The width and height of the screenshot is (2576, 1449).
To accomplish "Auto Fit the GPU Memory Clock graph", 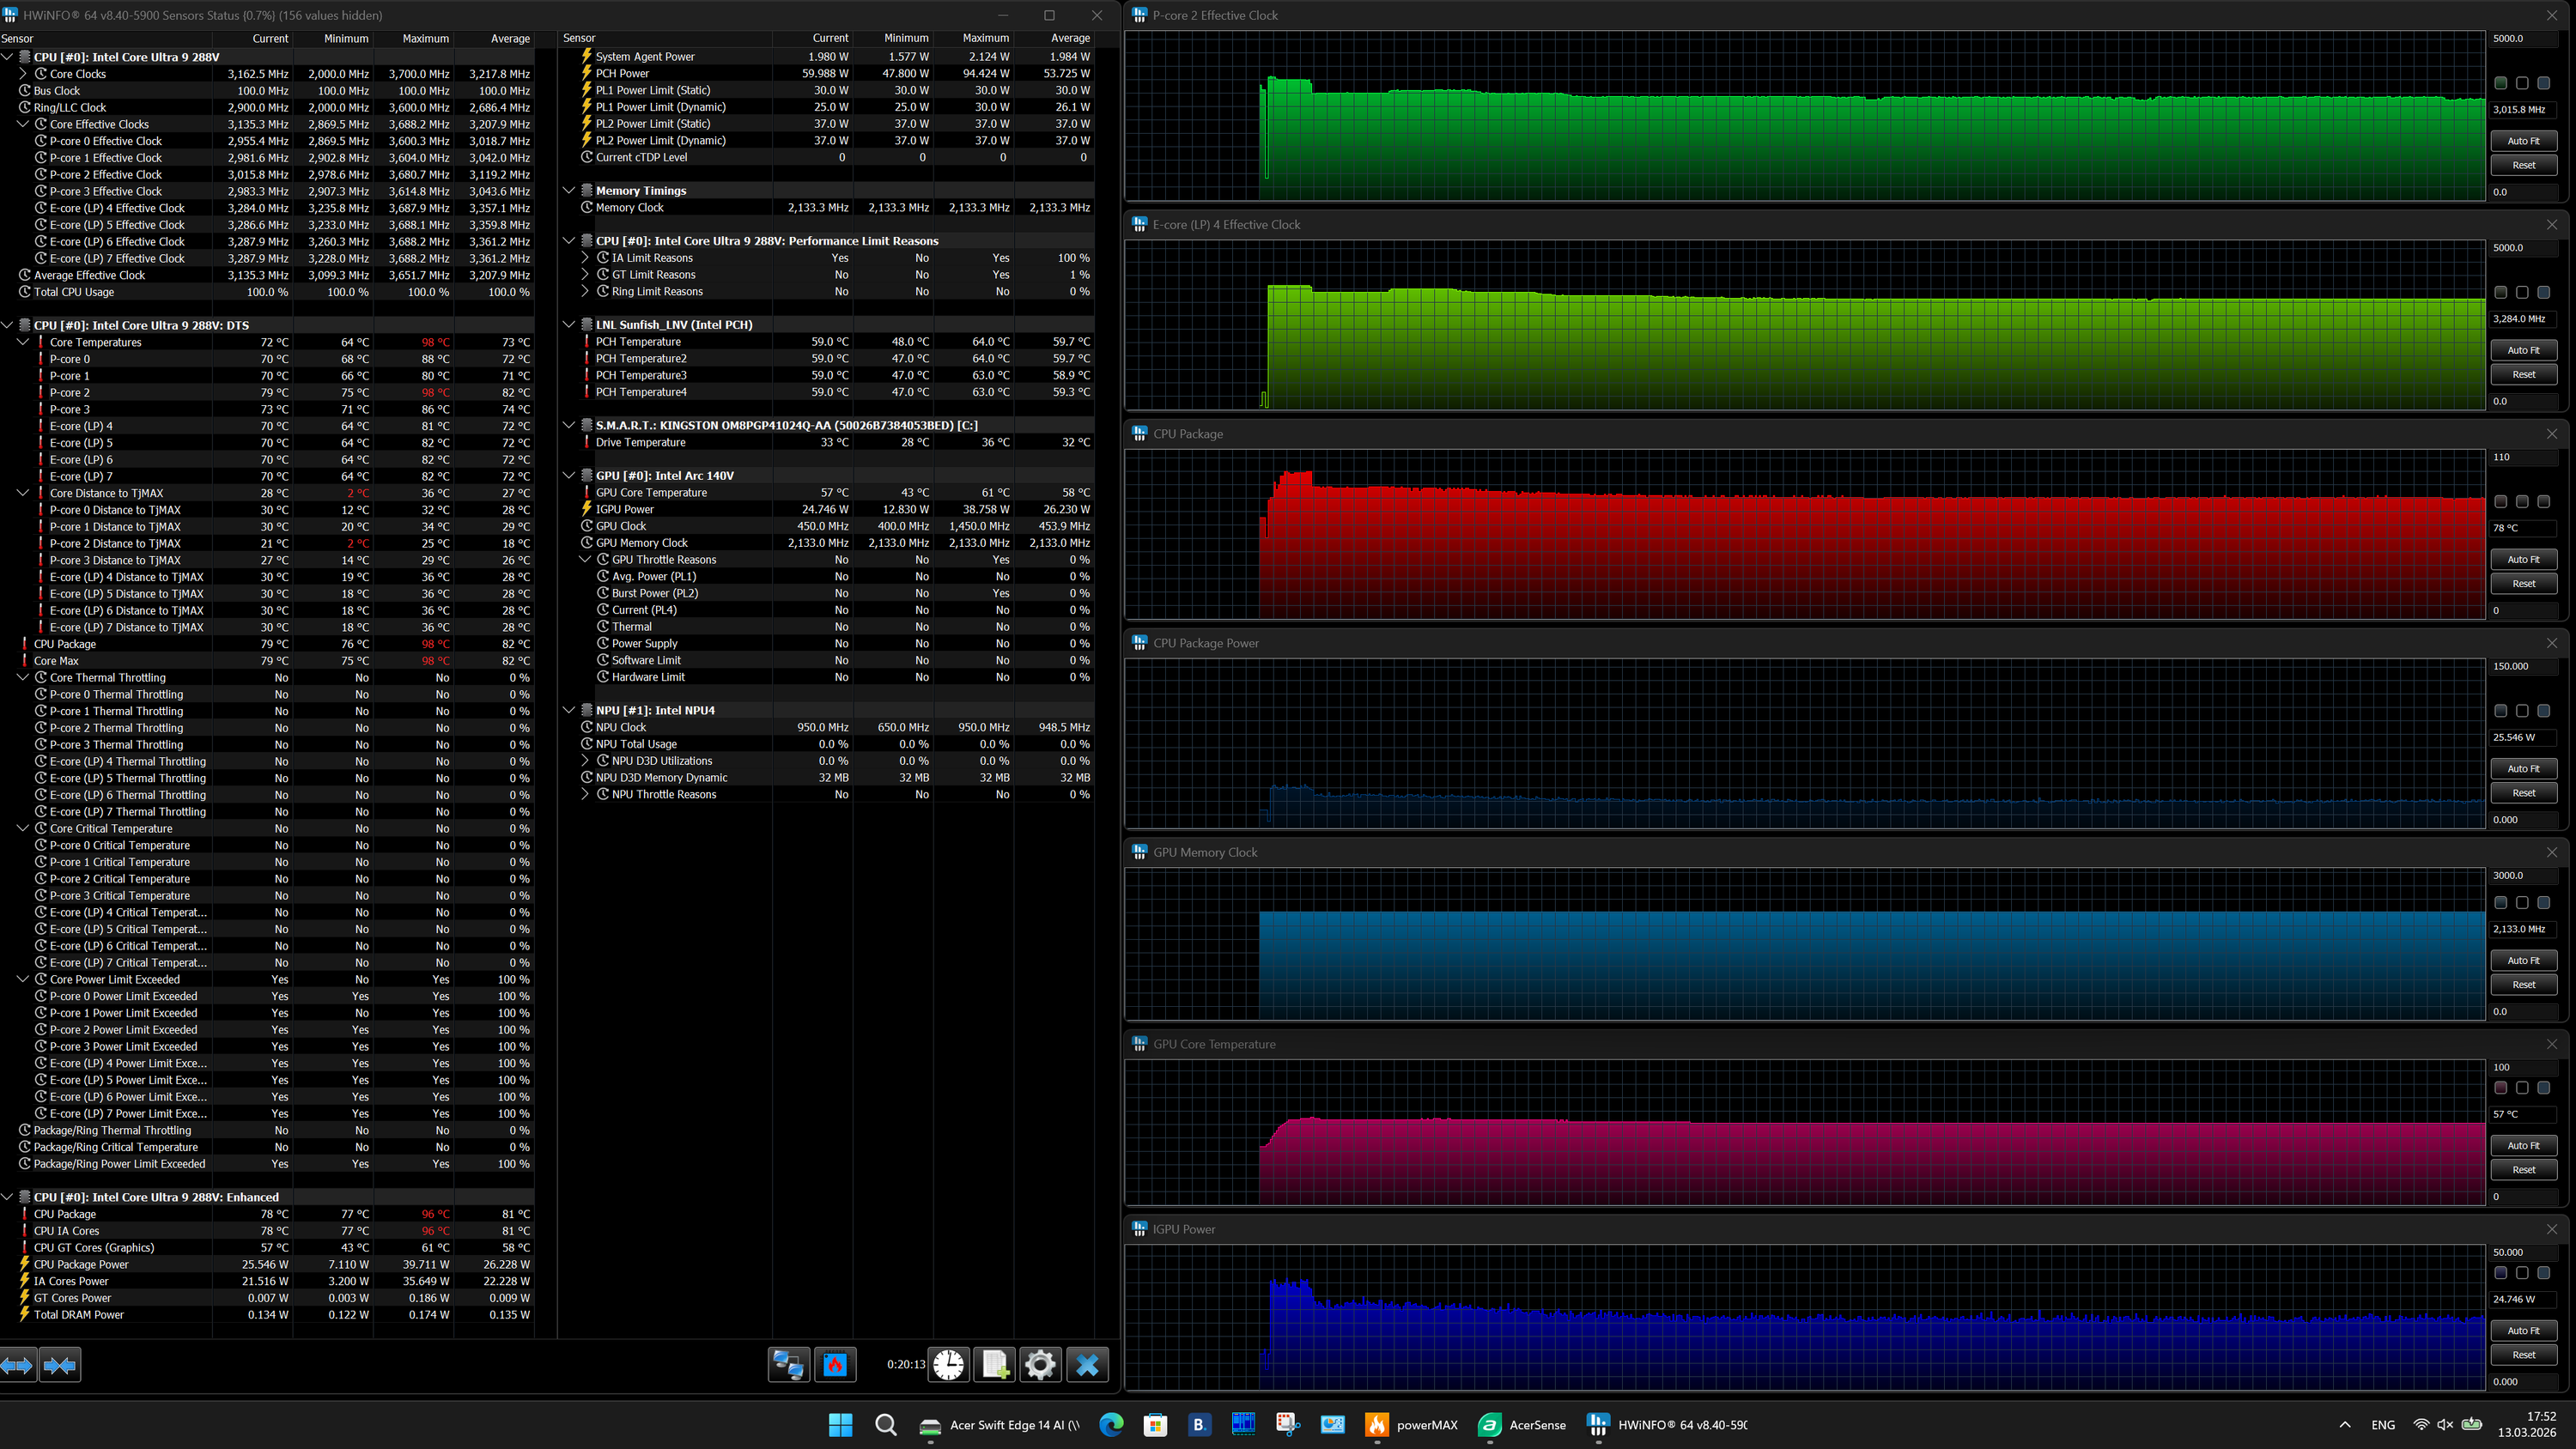I will pos(2523,961).
